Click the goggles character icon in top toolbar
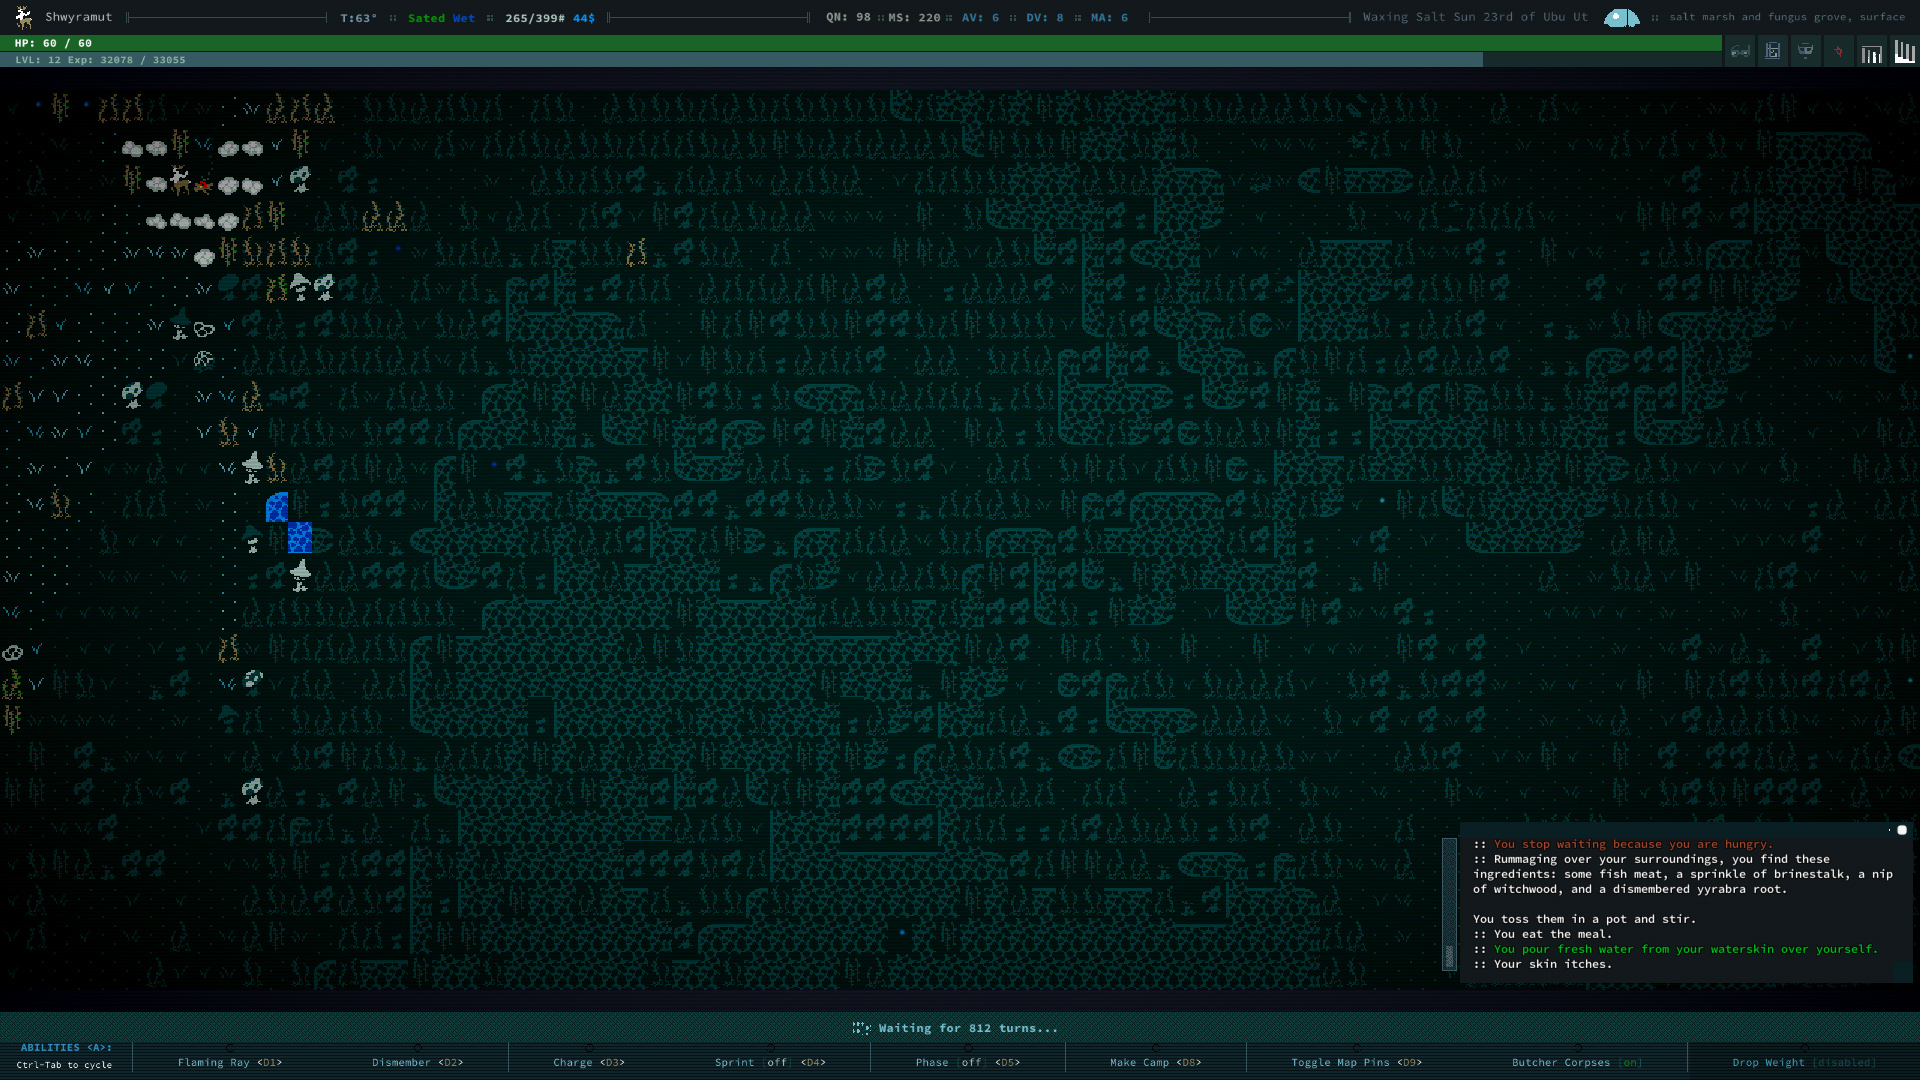This screenshot has width=1920, height=1080. coord(1805,51)
